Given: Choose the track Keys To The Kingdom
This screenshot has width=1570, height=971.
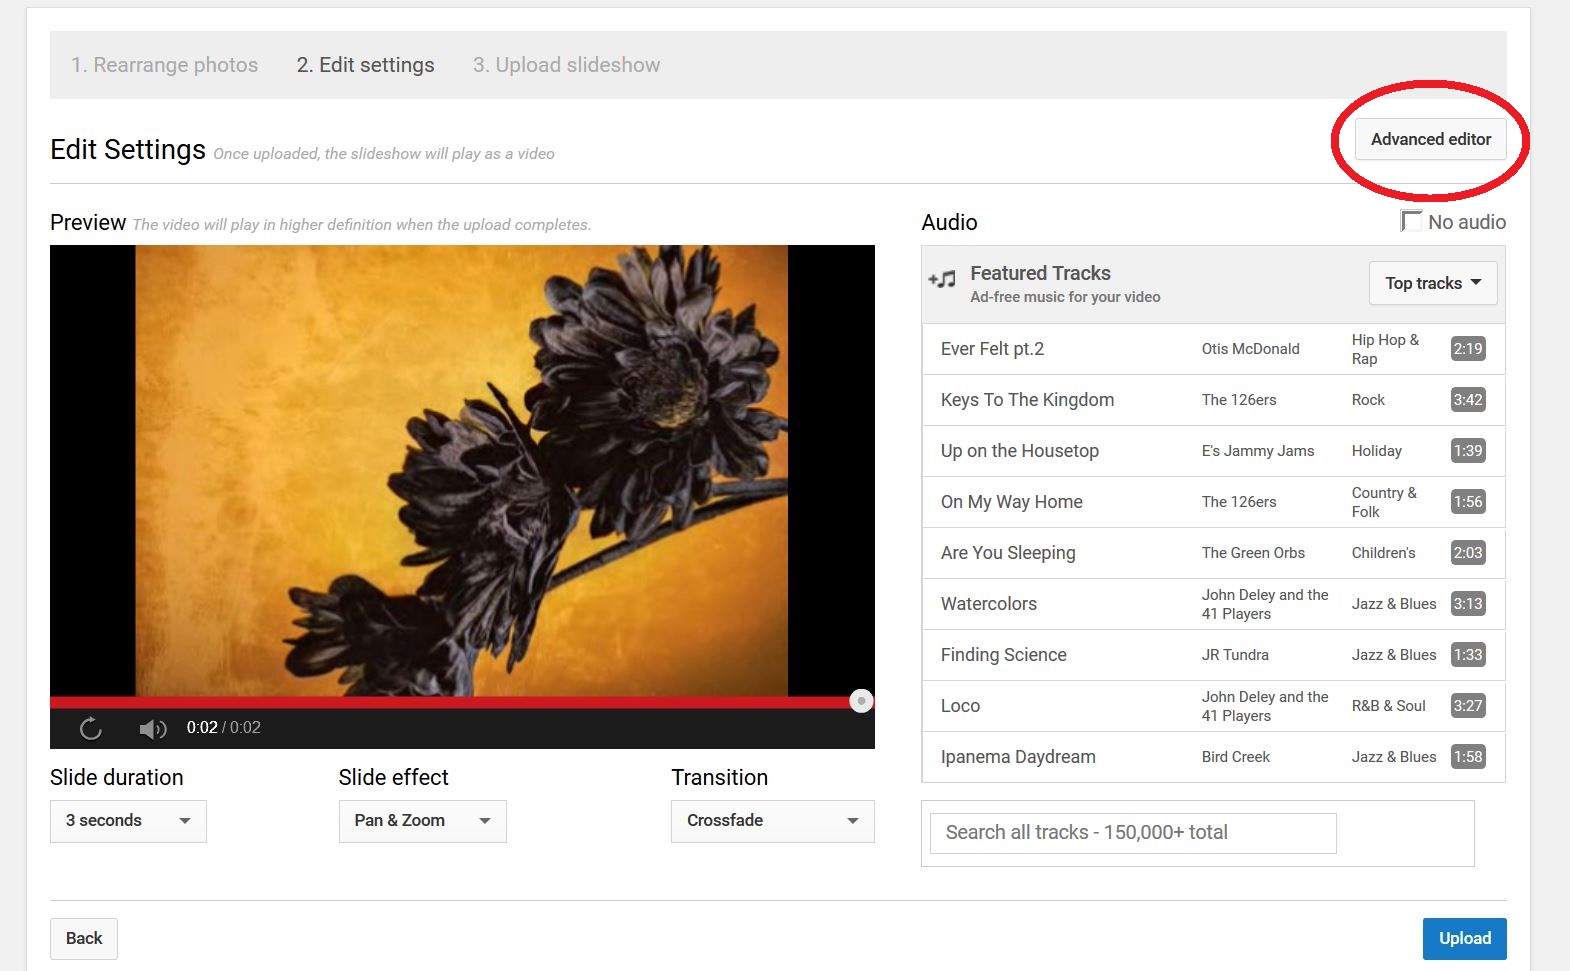Looking at the screenshot, I should [x=1213, y=400].
